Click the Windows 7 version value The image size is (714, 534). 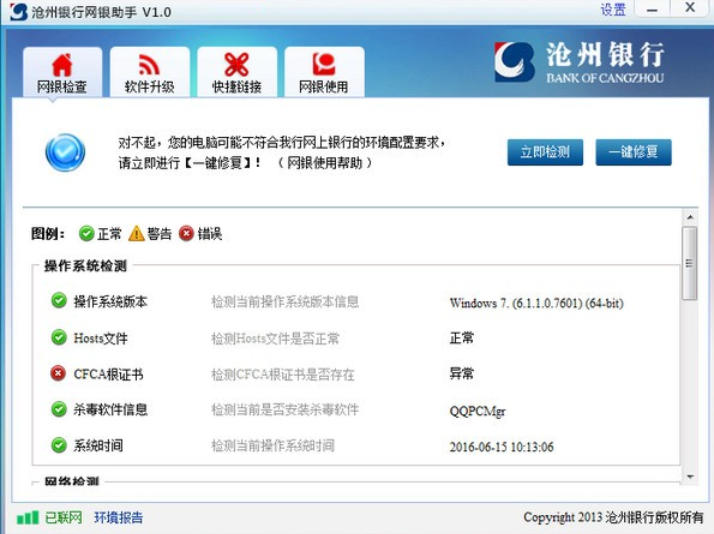pyautogui.click(x=536, y=303)
